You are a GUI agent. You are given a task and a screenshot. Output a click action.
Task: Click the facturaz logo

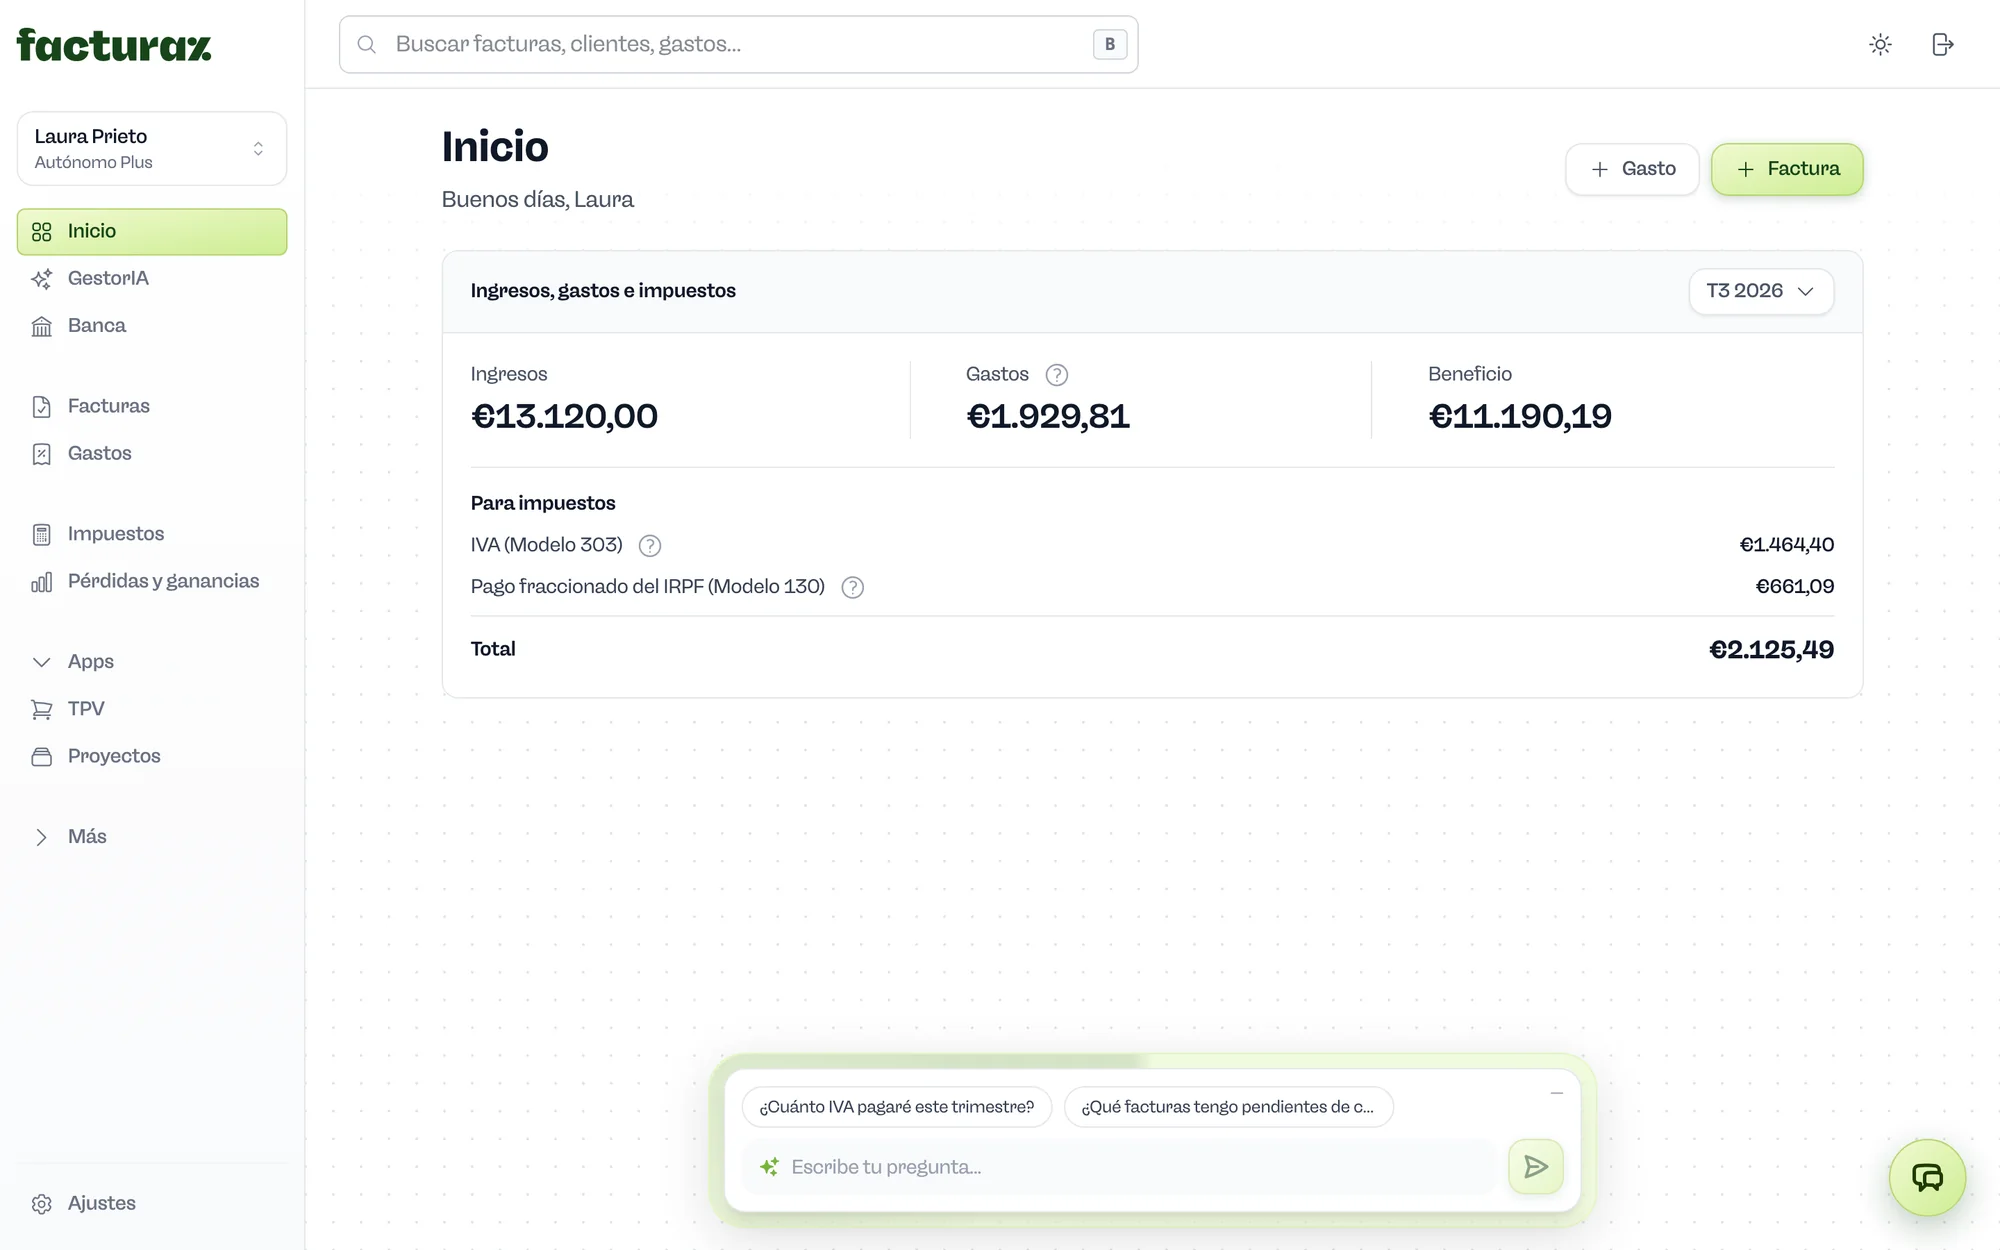click(114, 45)
